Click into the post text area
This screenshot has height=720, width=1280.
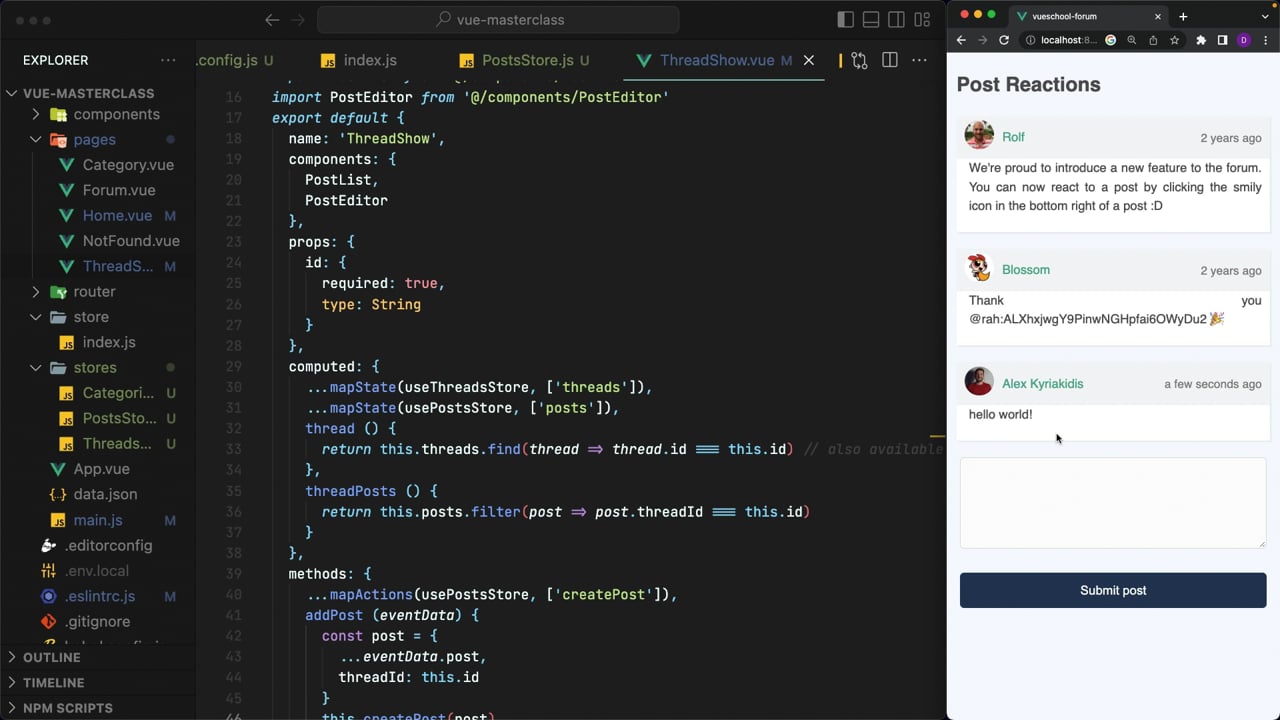(1113, 503)
